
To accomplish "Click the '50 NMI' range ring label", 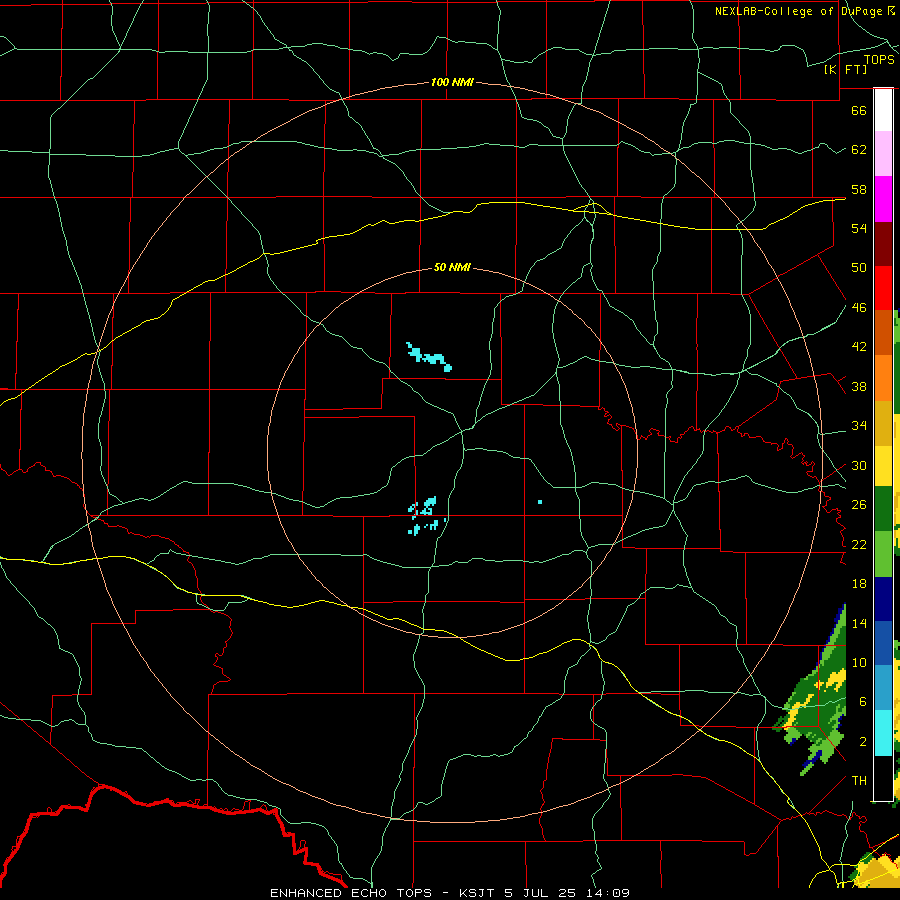I will click(452, 267).
